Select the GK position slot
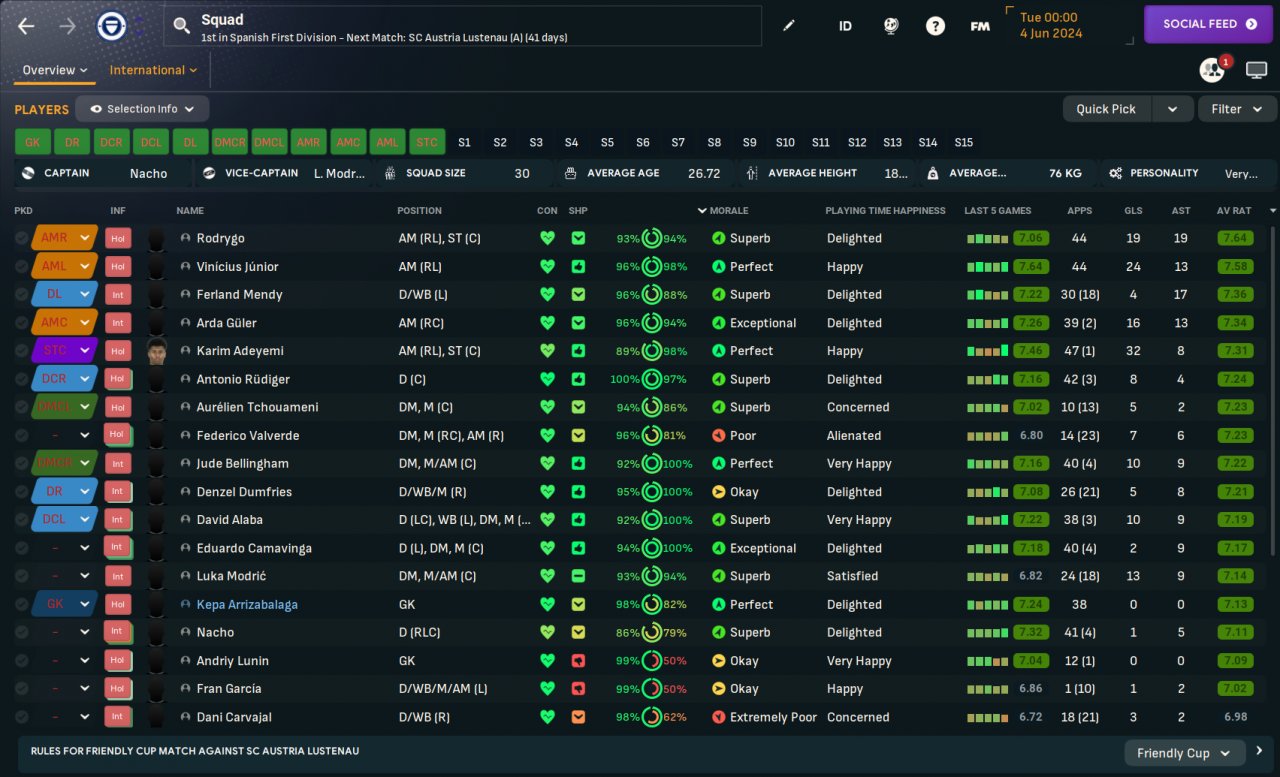 [33, 142]
